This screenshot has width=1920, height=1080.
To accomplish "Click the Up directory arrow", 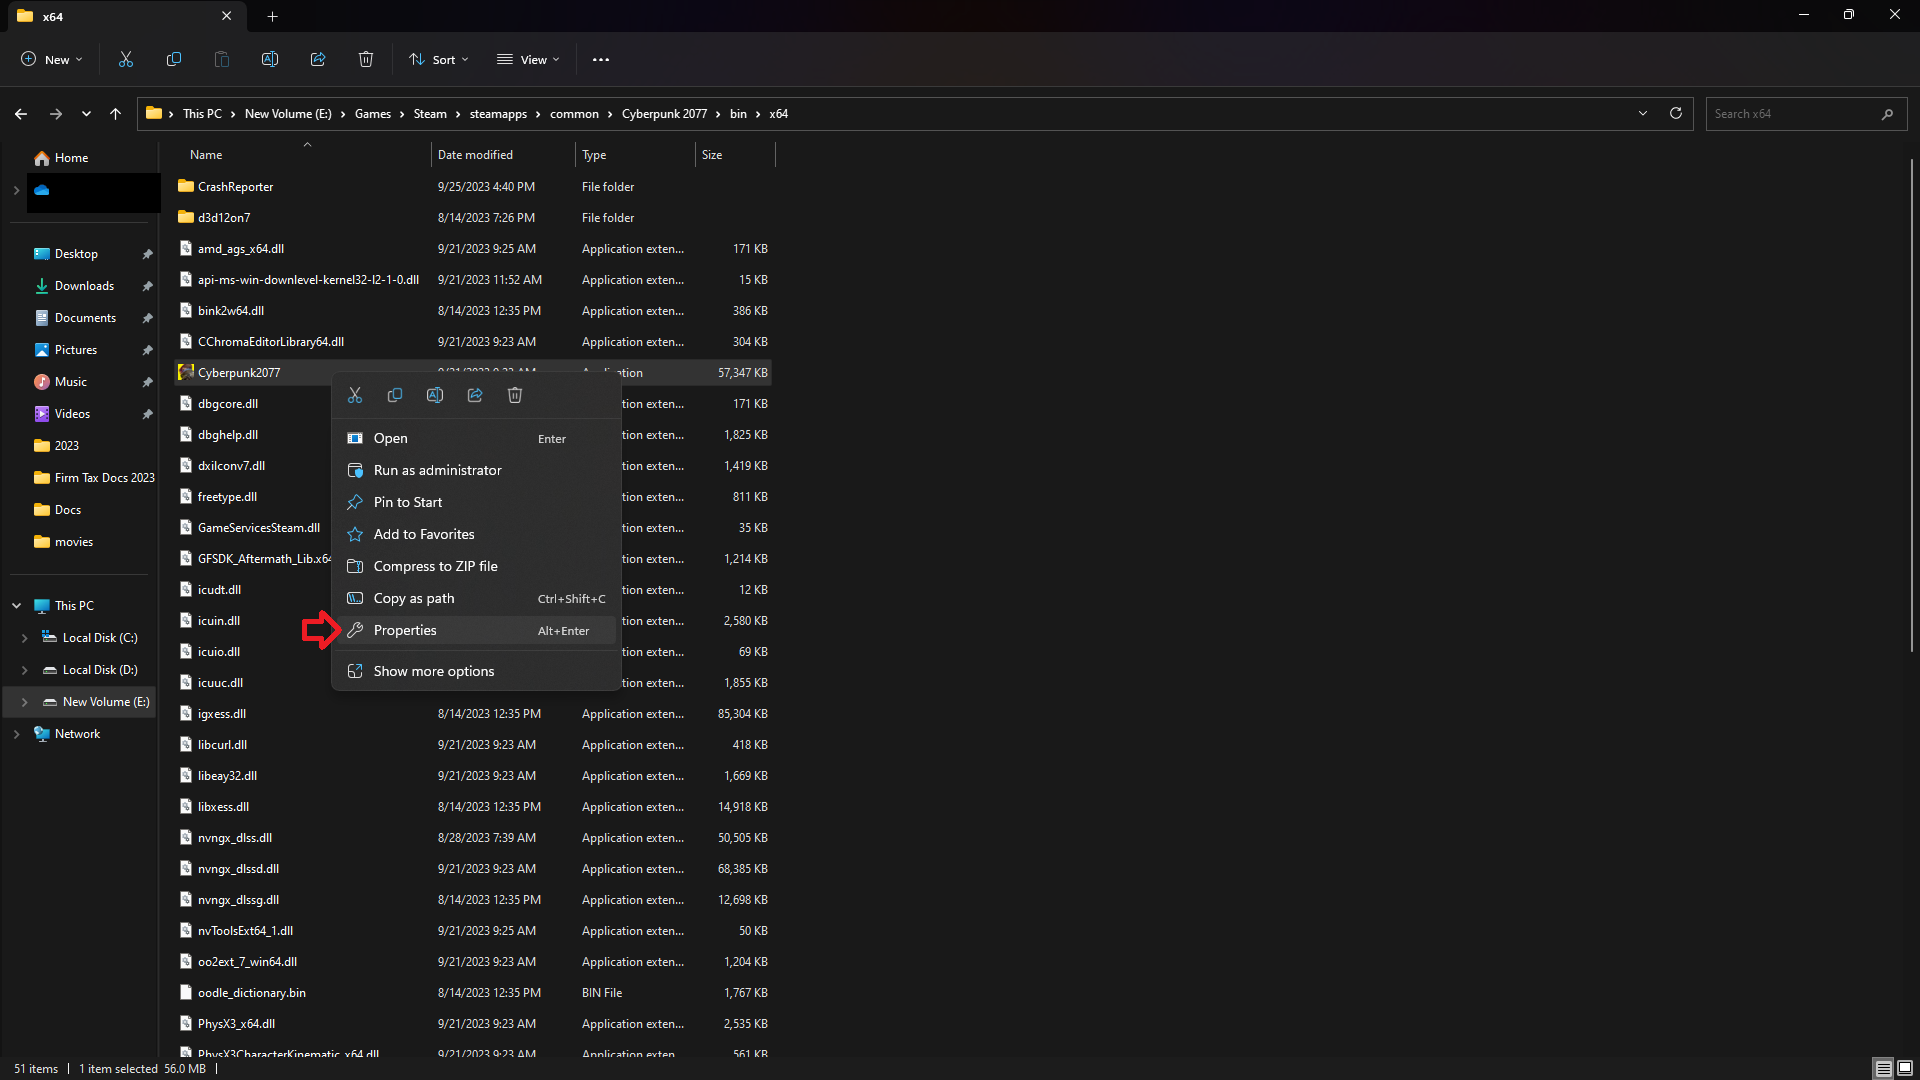I will [x=116, y=114].
